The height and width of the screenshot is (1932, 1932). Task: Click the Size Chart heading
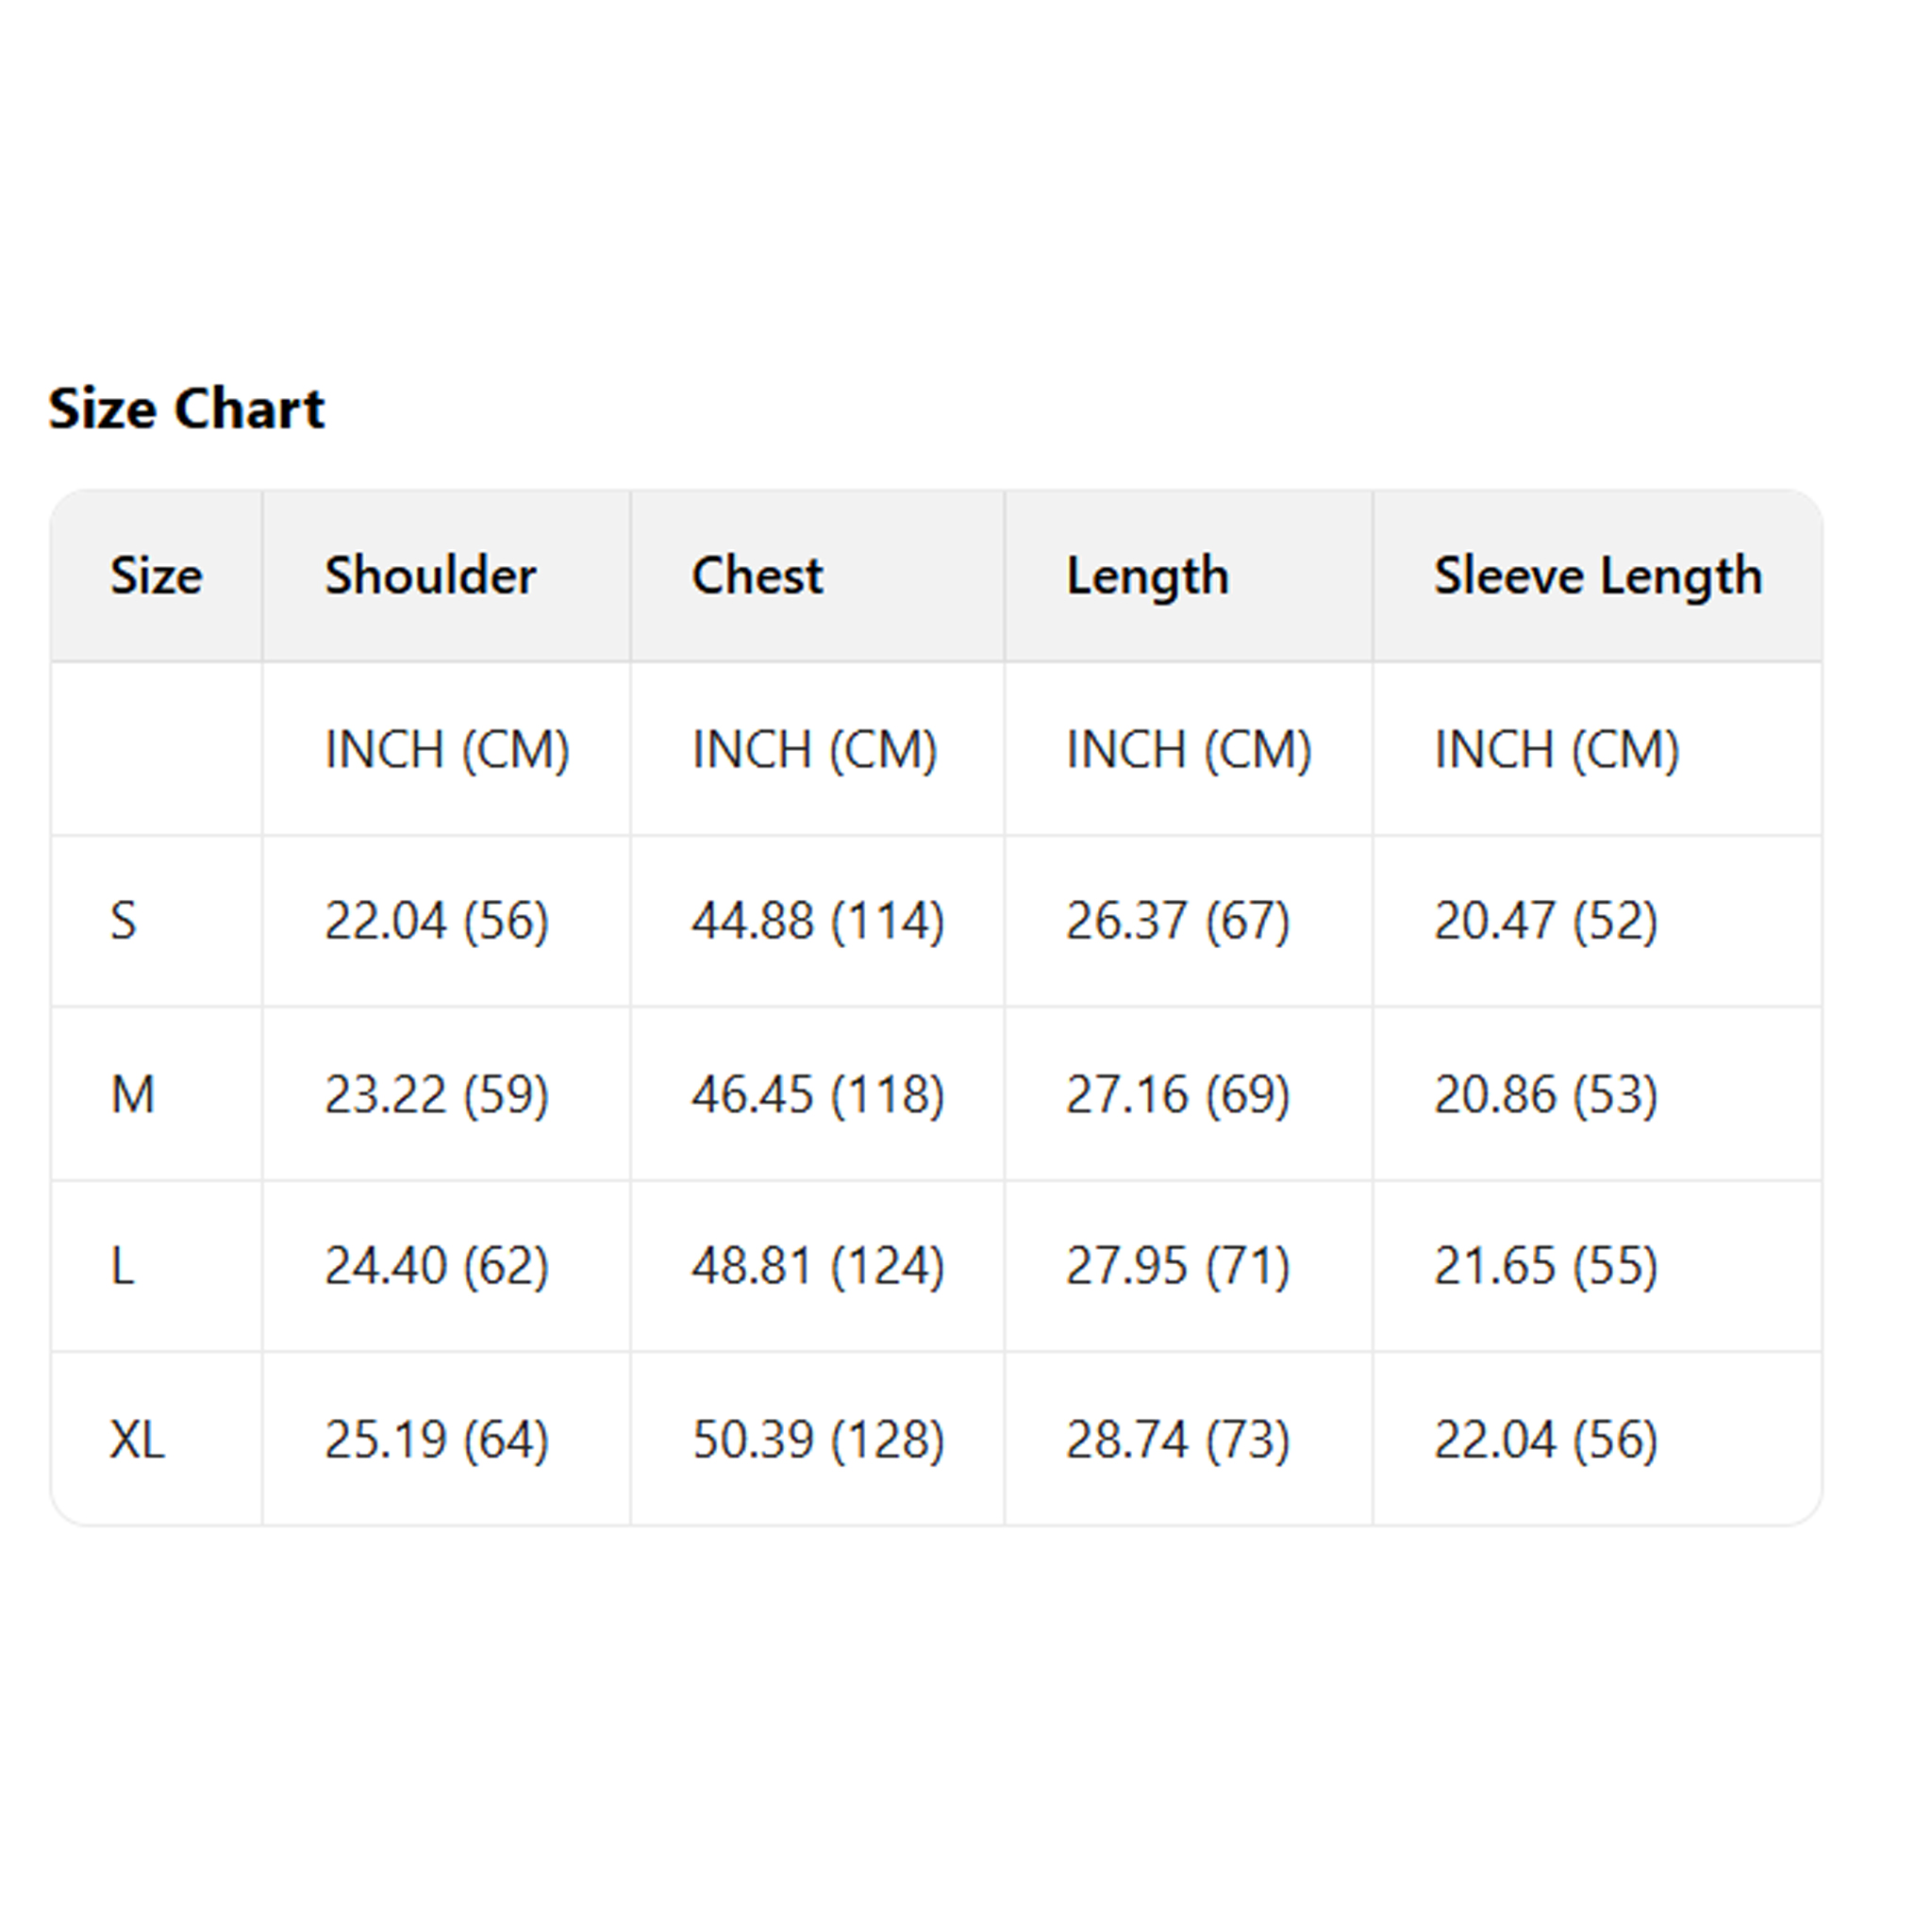pyautogui.click(x=186, y=408)
